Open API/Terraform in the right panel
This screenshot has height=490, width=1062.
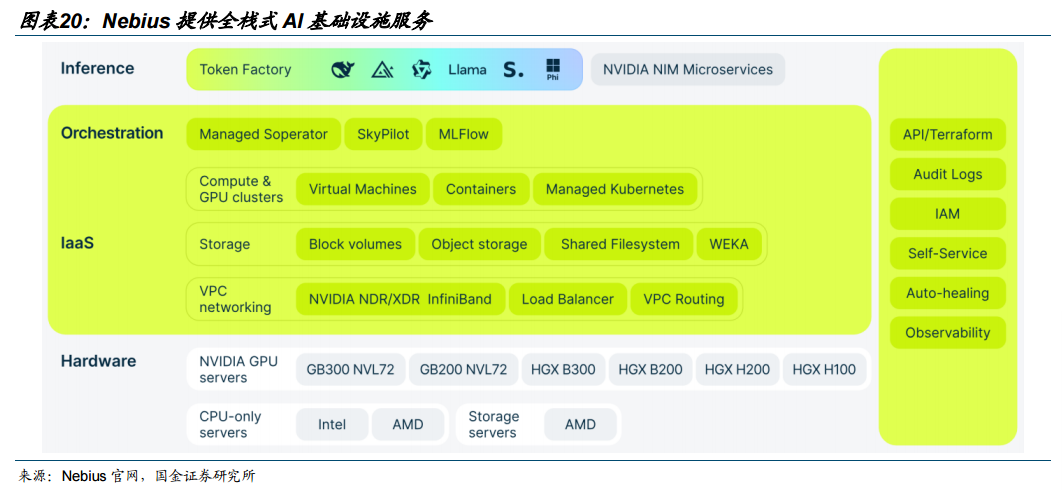pyautogui.click(x=947, y=135)
